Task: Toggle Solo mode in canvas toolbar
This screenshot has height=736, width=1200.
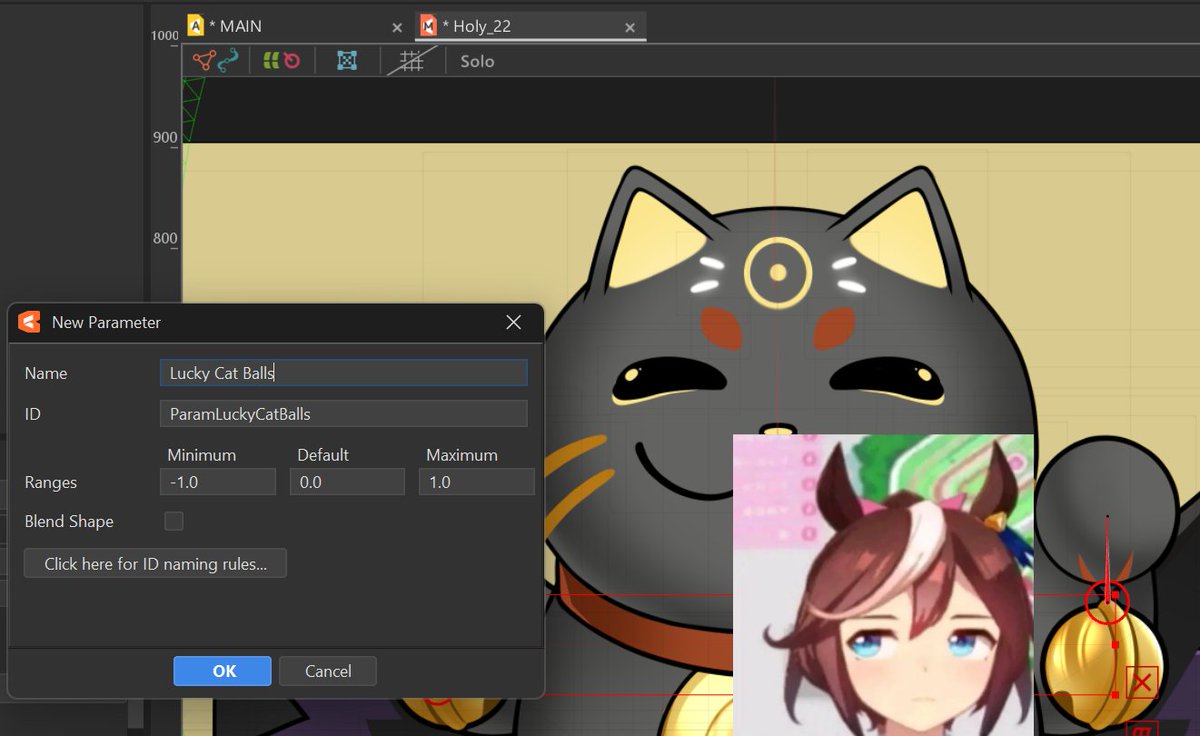Action: tap(477, 61)
